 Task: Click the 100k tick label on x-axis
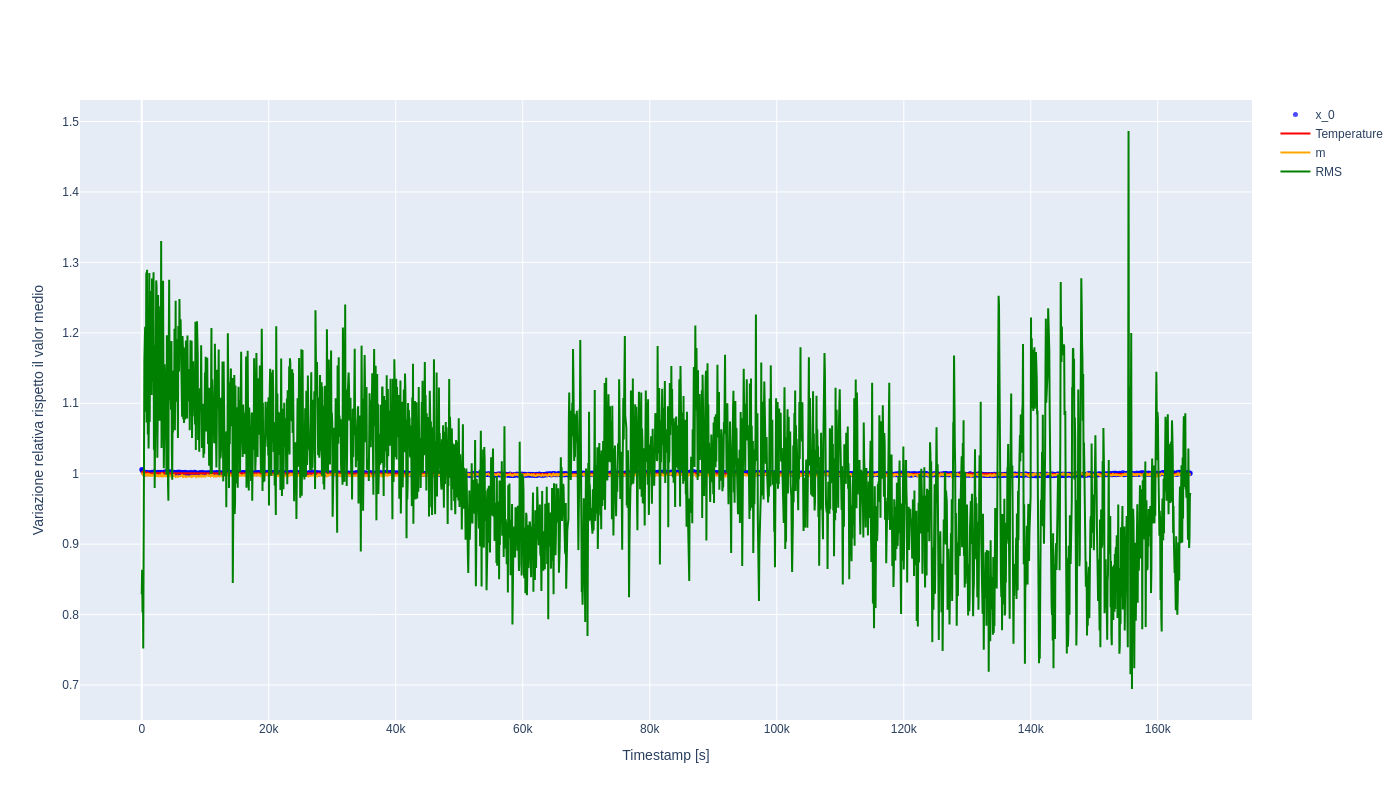point(776,729)
